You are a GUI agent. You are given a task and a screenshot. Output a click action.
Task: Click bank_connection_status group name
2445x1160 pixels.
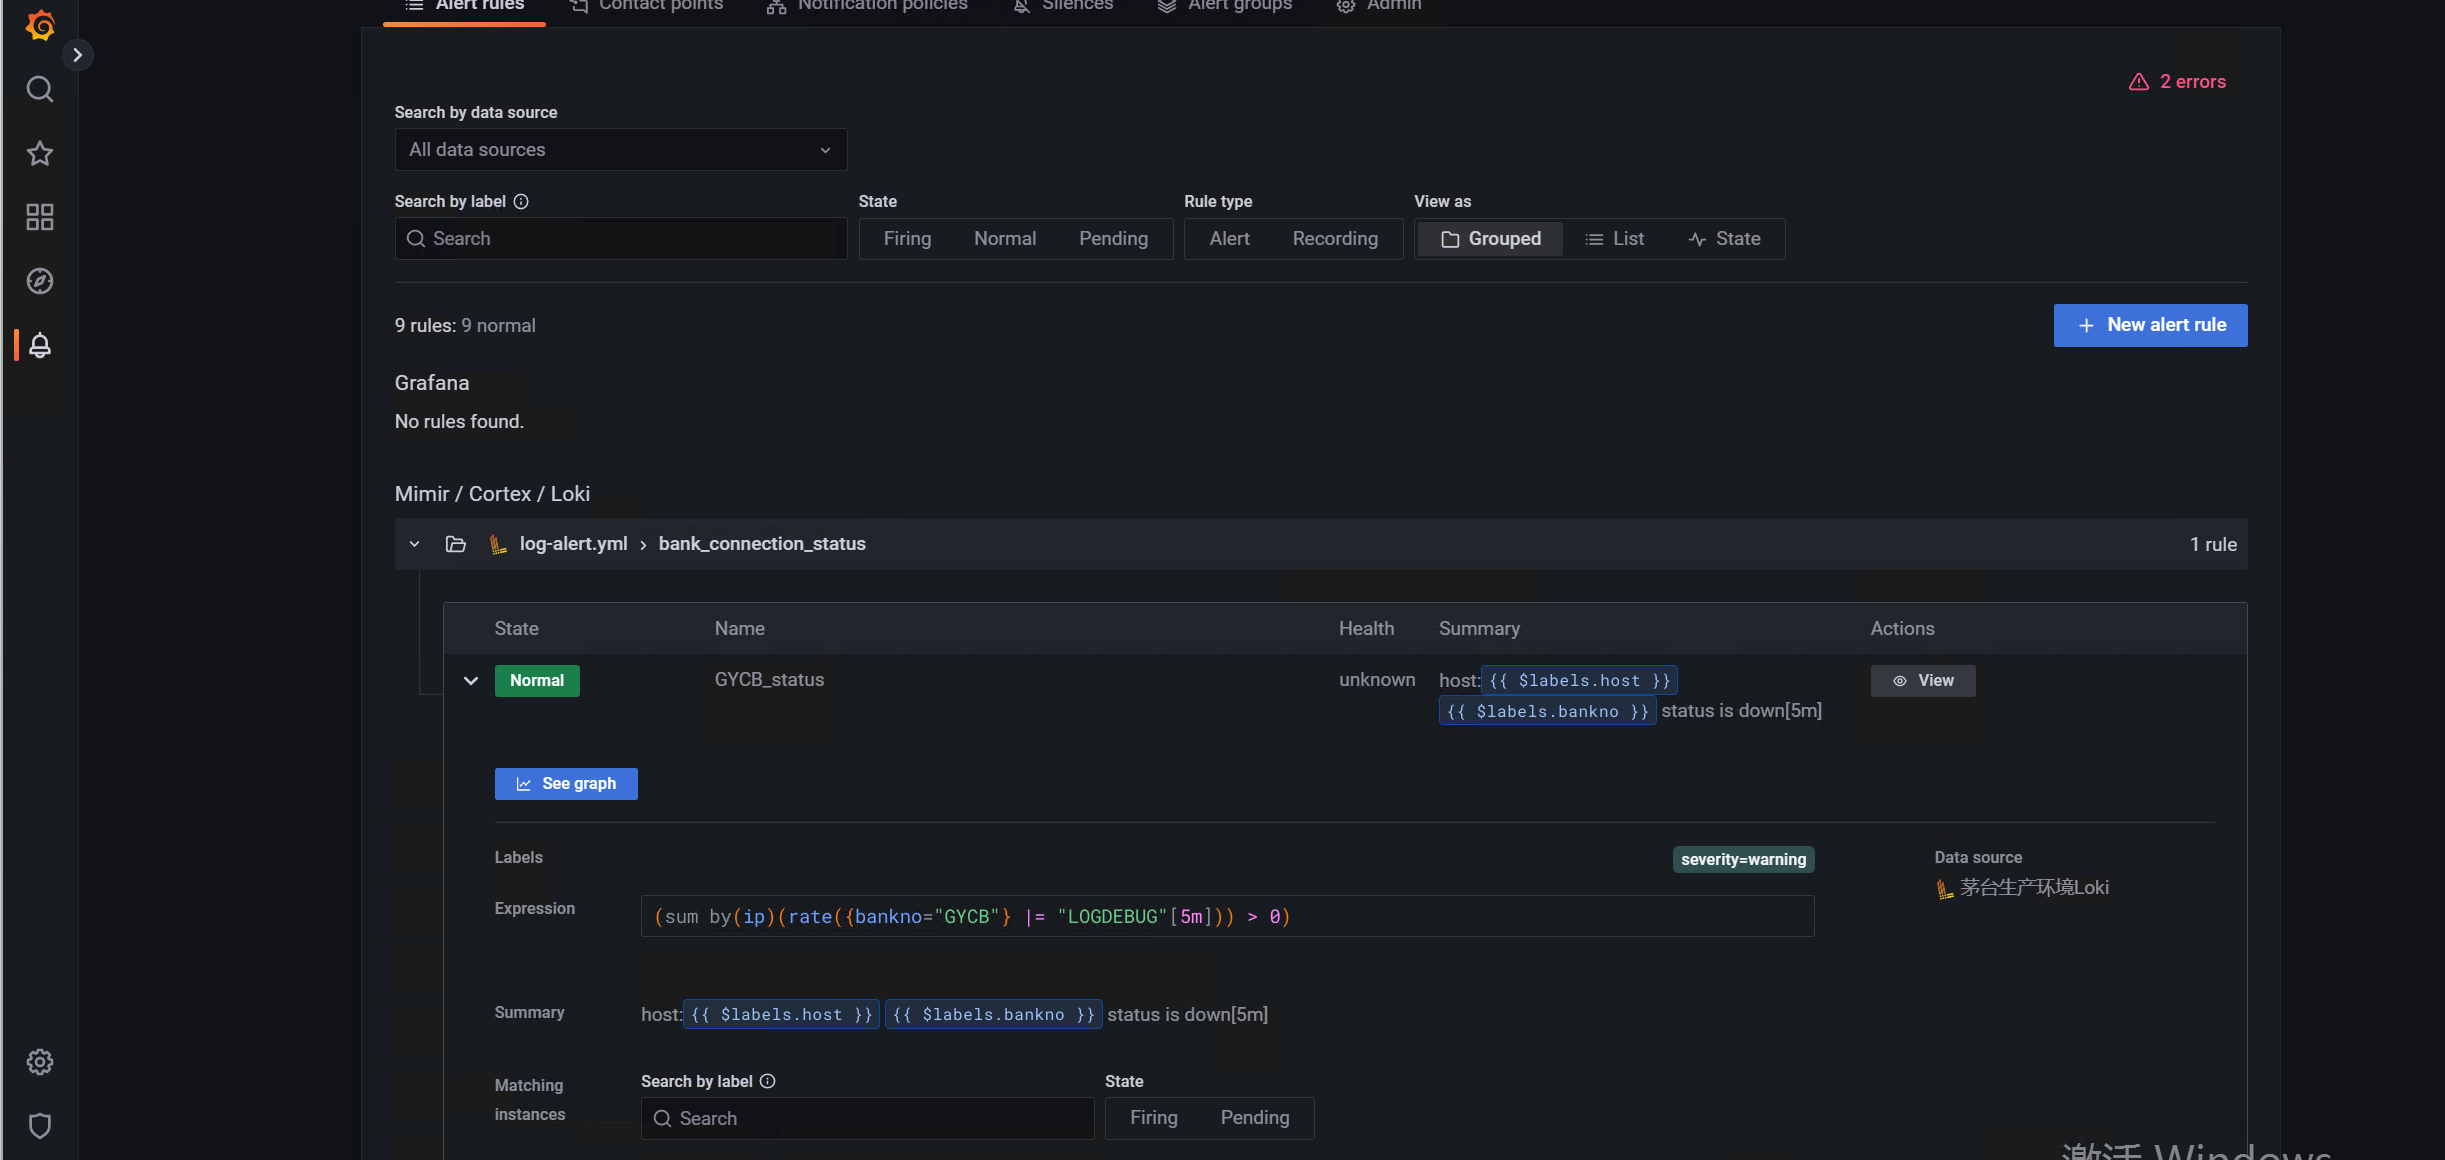762,544
